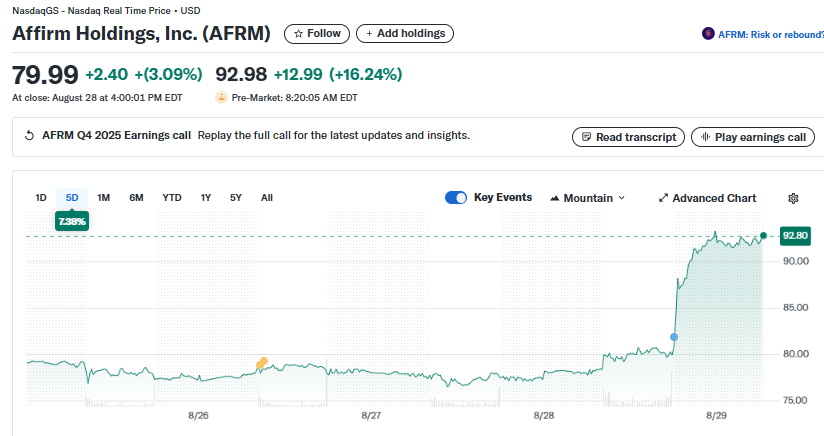Click the AFRM: Risk or rebound video icon
Viewport: 824px width, 436px height.
coord(708,34)
